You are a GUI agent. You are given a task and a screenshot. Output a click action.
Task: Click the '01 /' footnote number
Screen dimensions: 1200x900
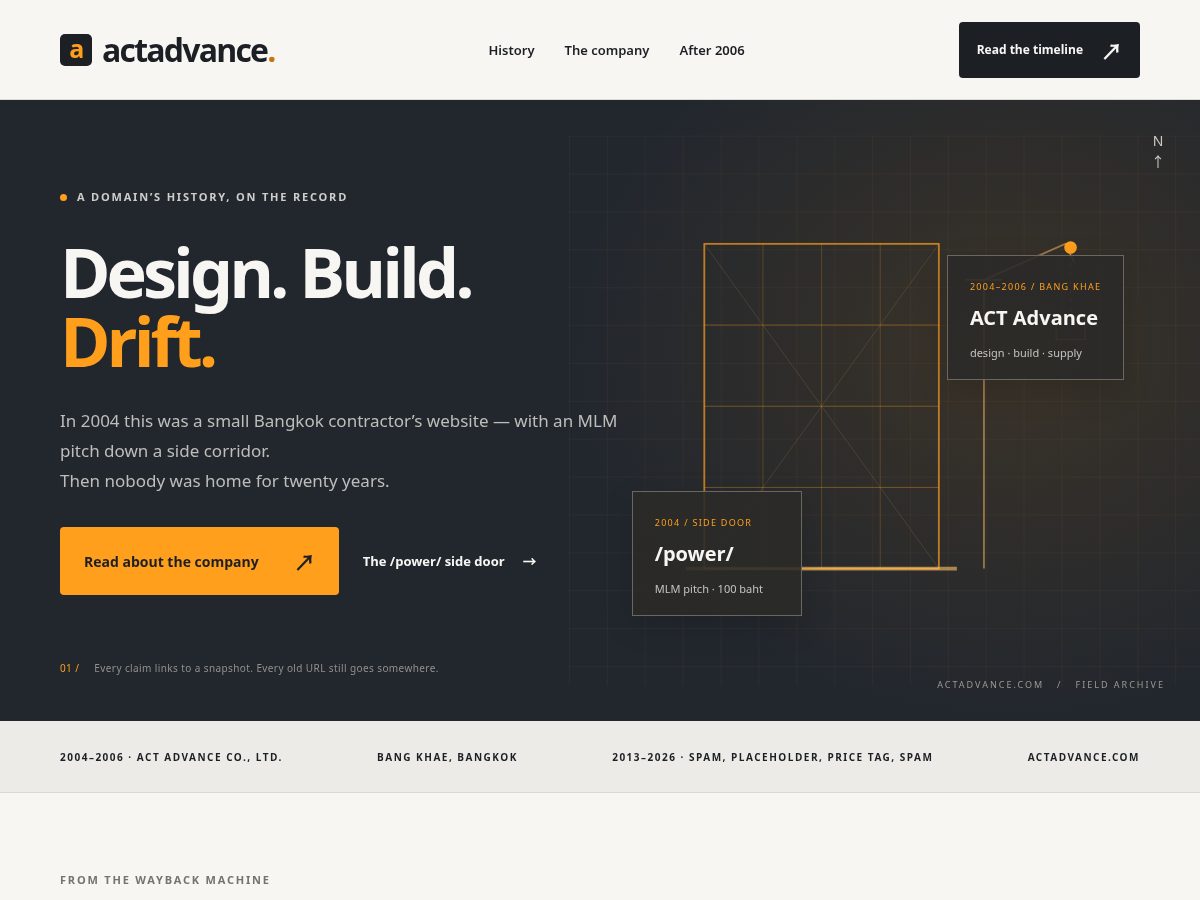(70, 668)
